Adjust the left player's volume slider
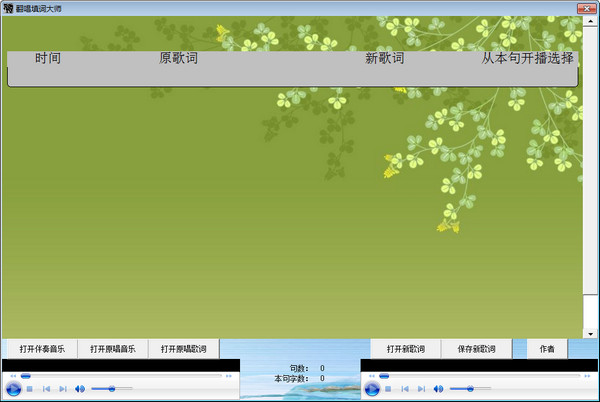This screenshot has width=600, height=402. pos(111,388)
